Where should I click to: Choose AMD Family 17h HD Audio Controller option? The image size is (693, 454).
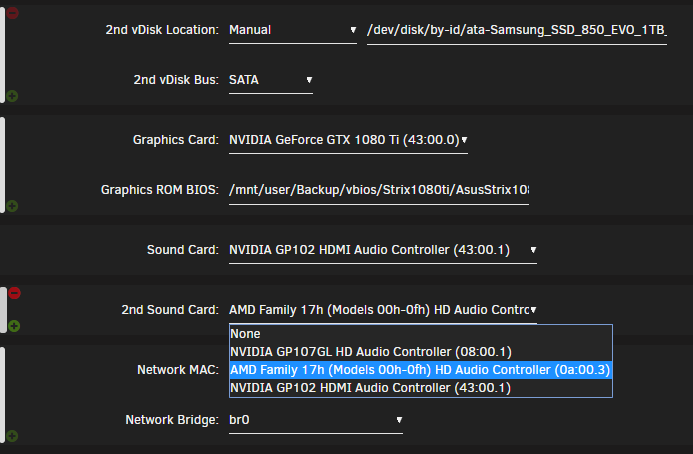[420, 370]
